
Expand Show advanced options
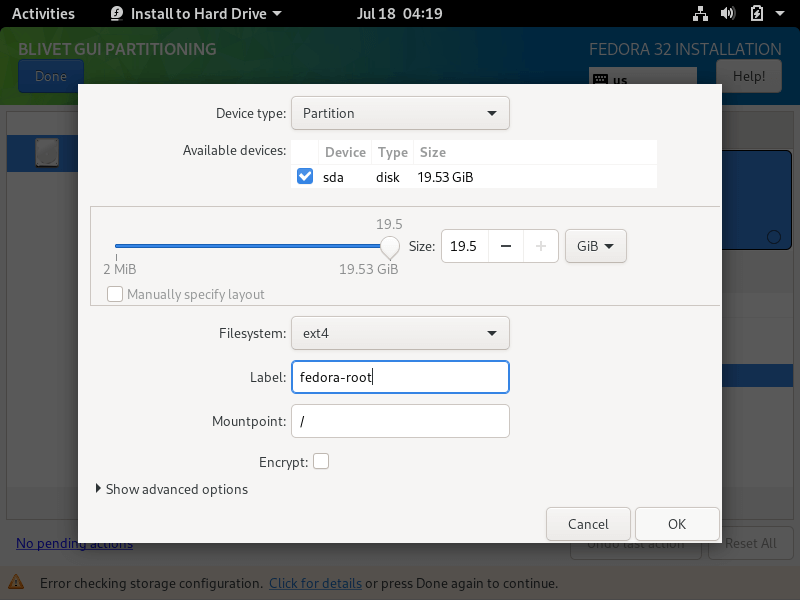(x=171, y=489)
